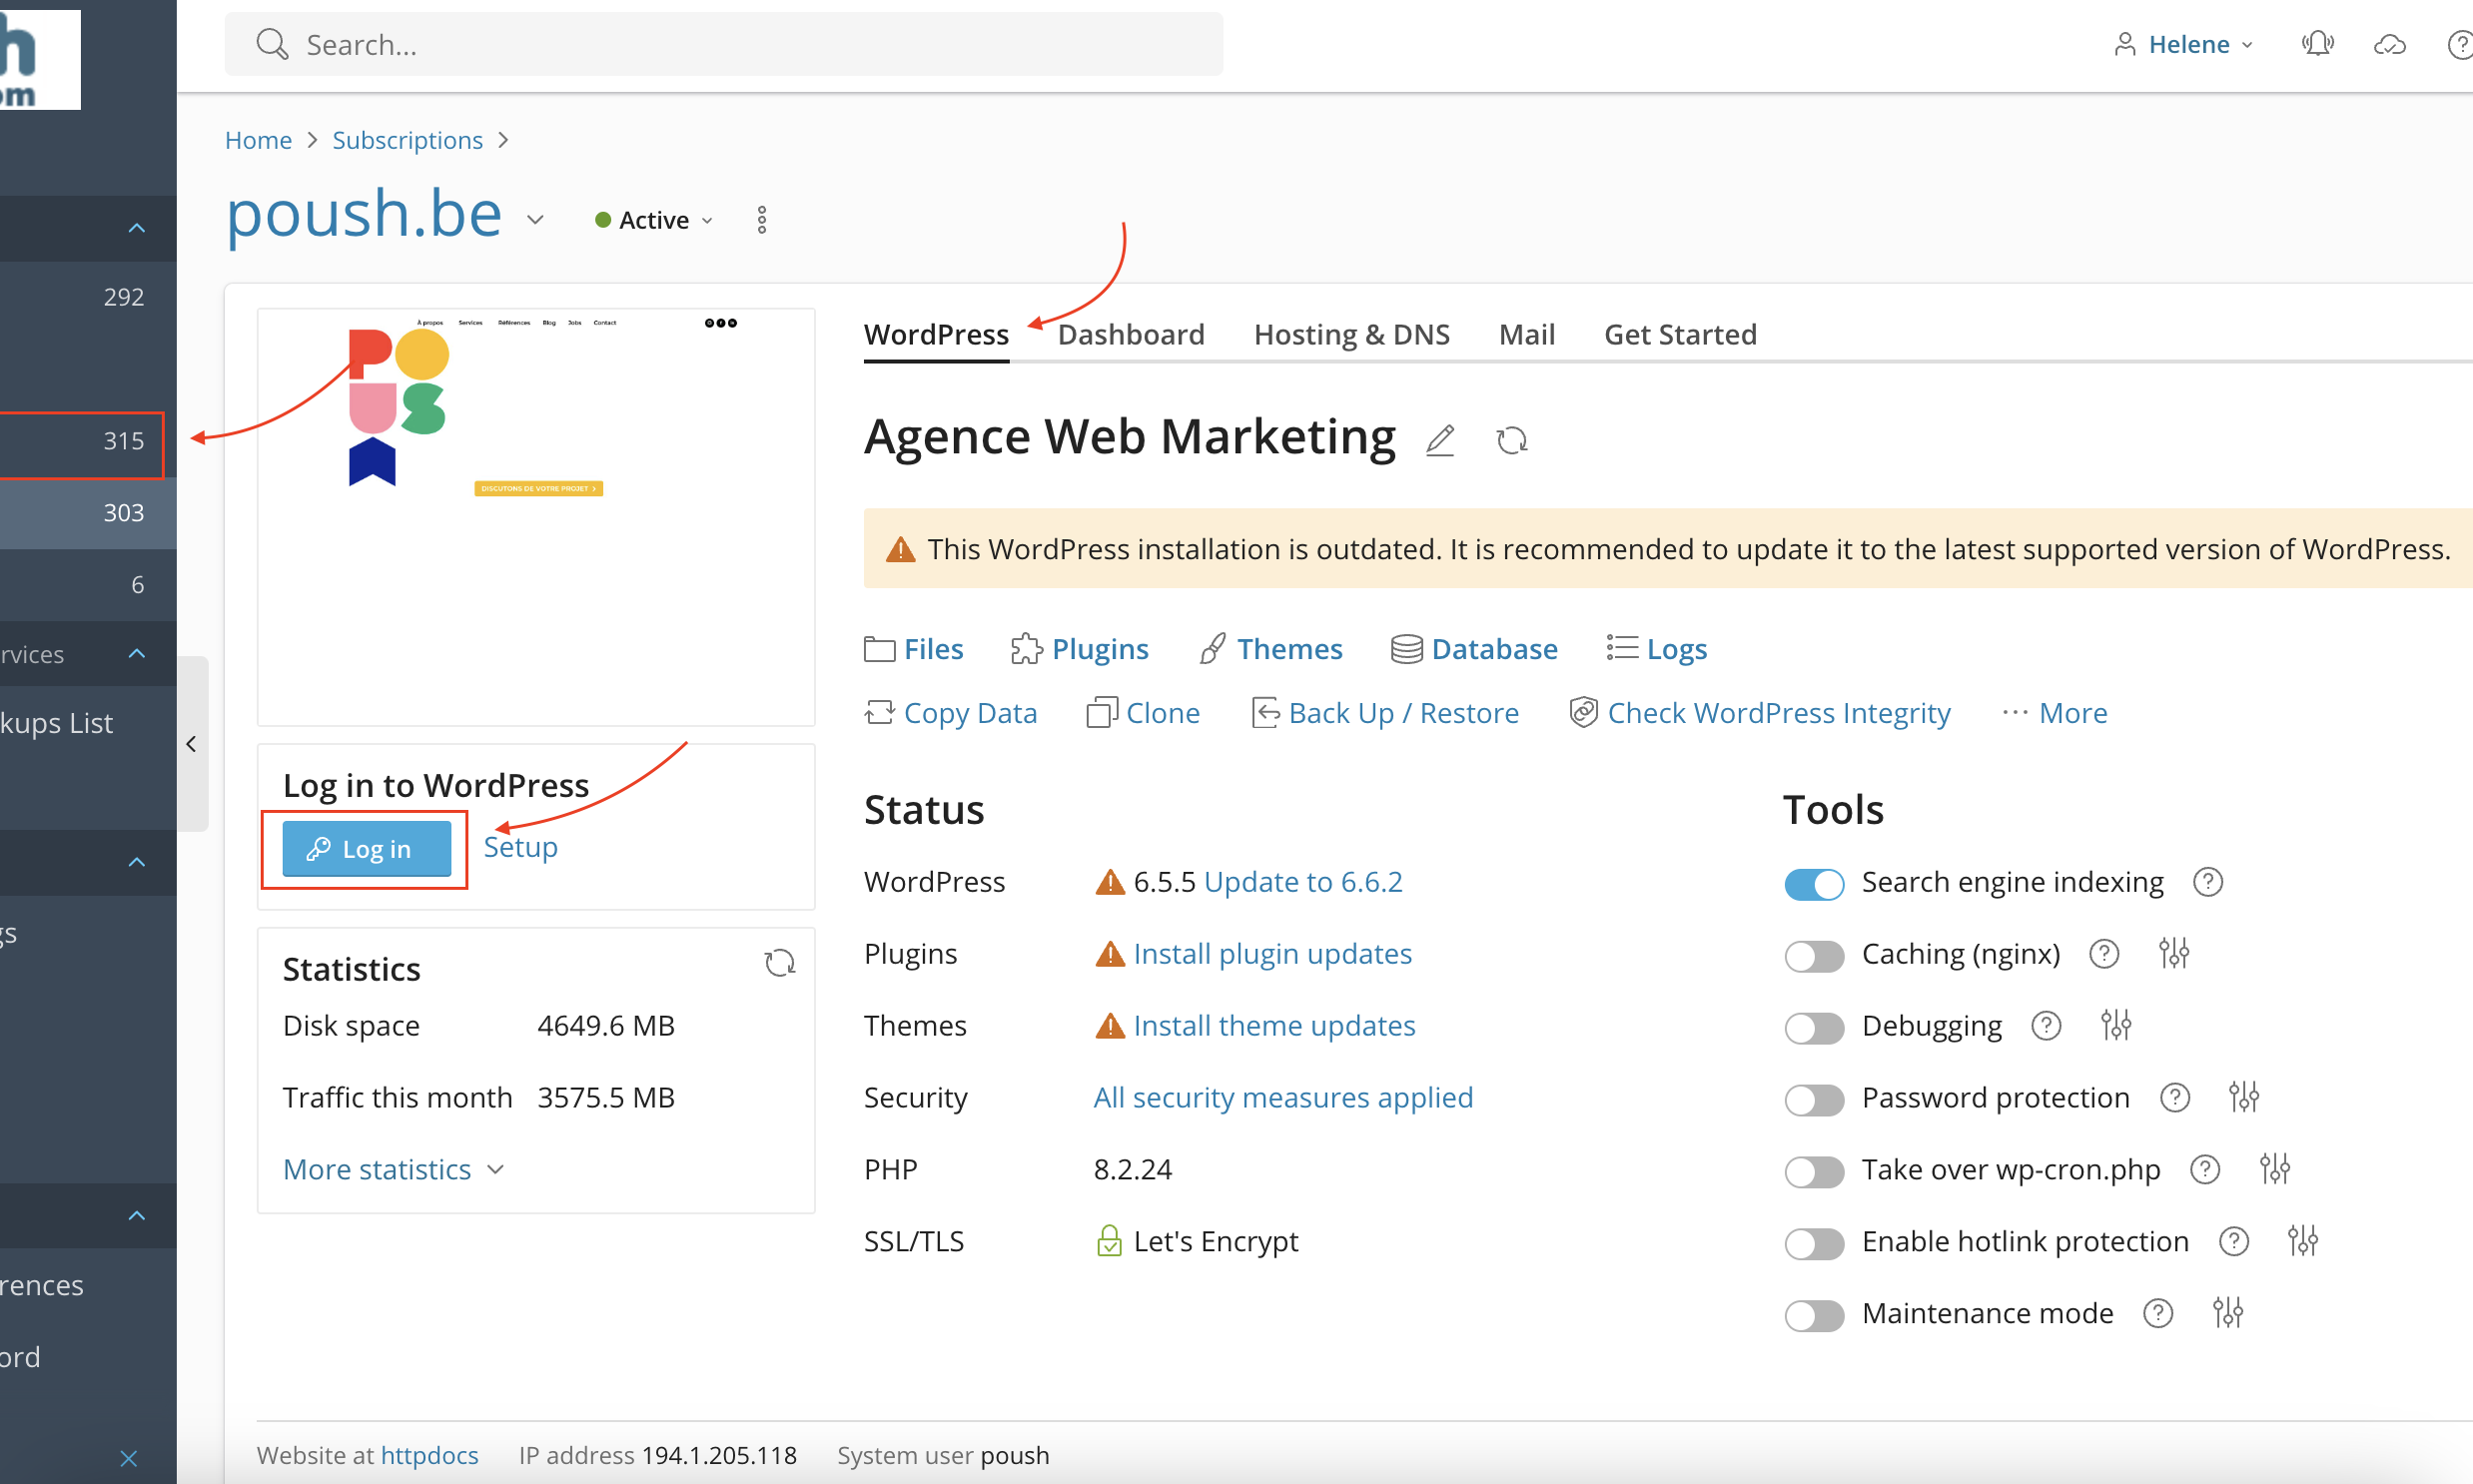Open the notifications bell icon
The height and width of the screenshot is (1484, 2473).
(2317, 44)
